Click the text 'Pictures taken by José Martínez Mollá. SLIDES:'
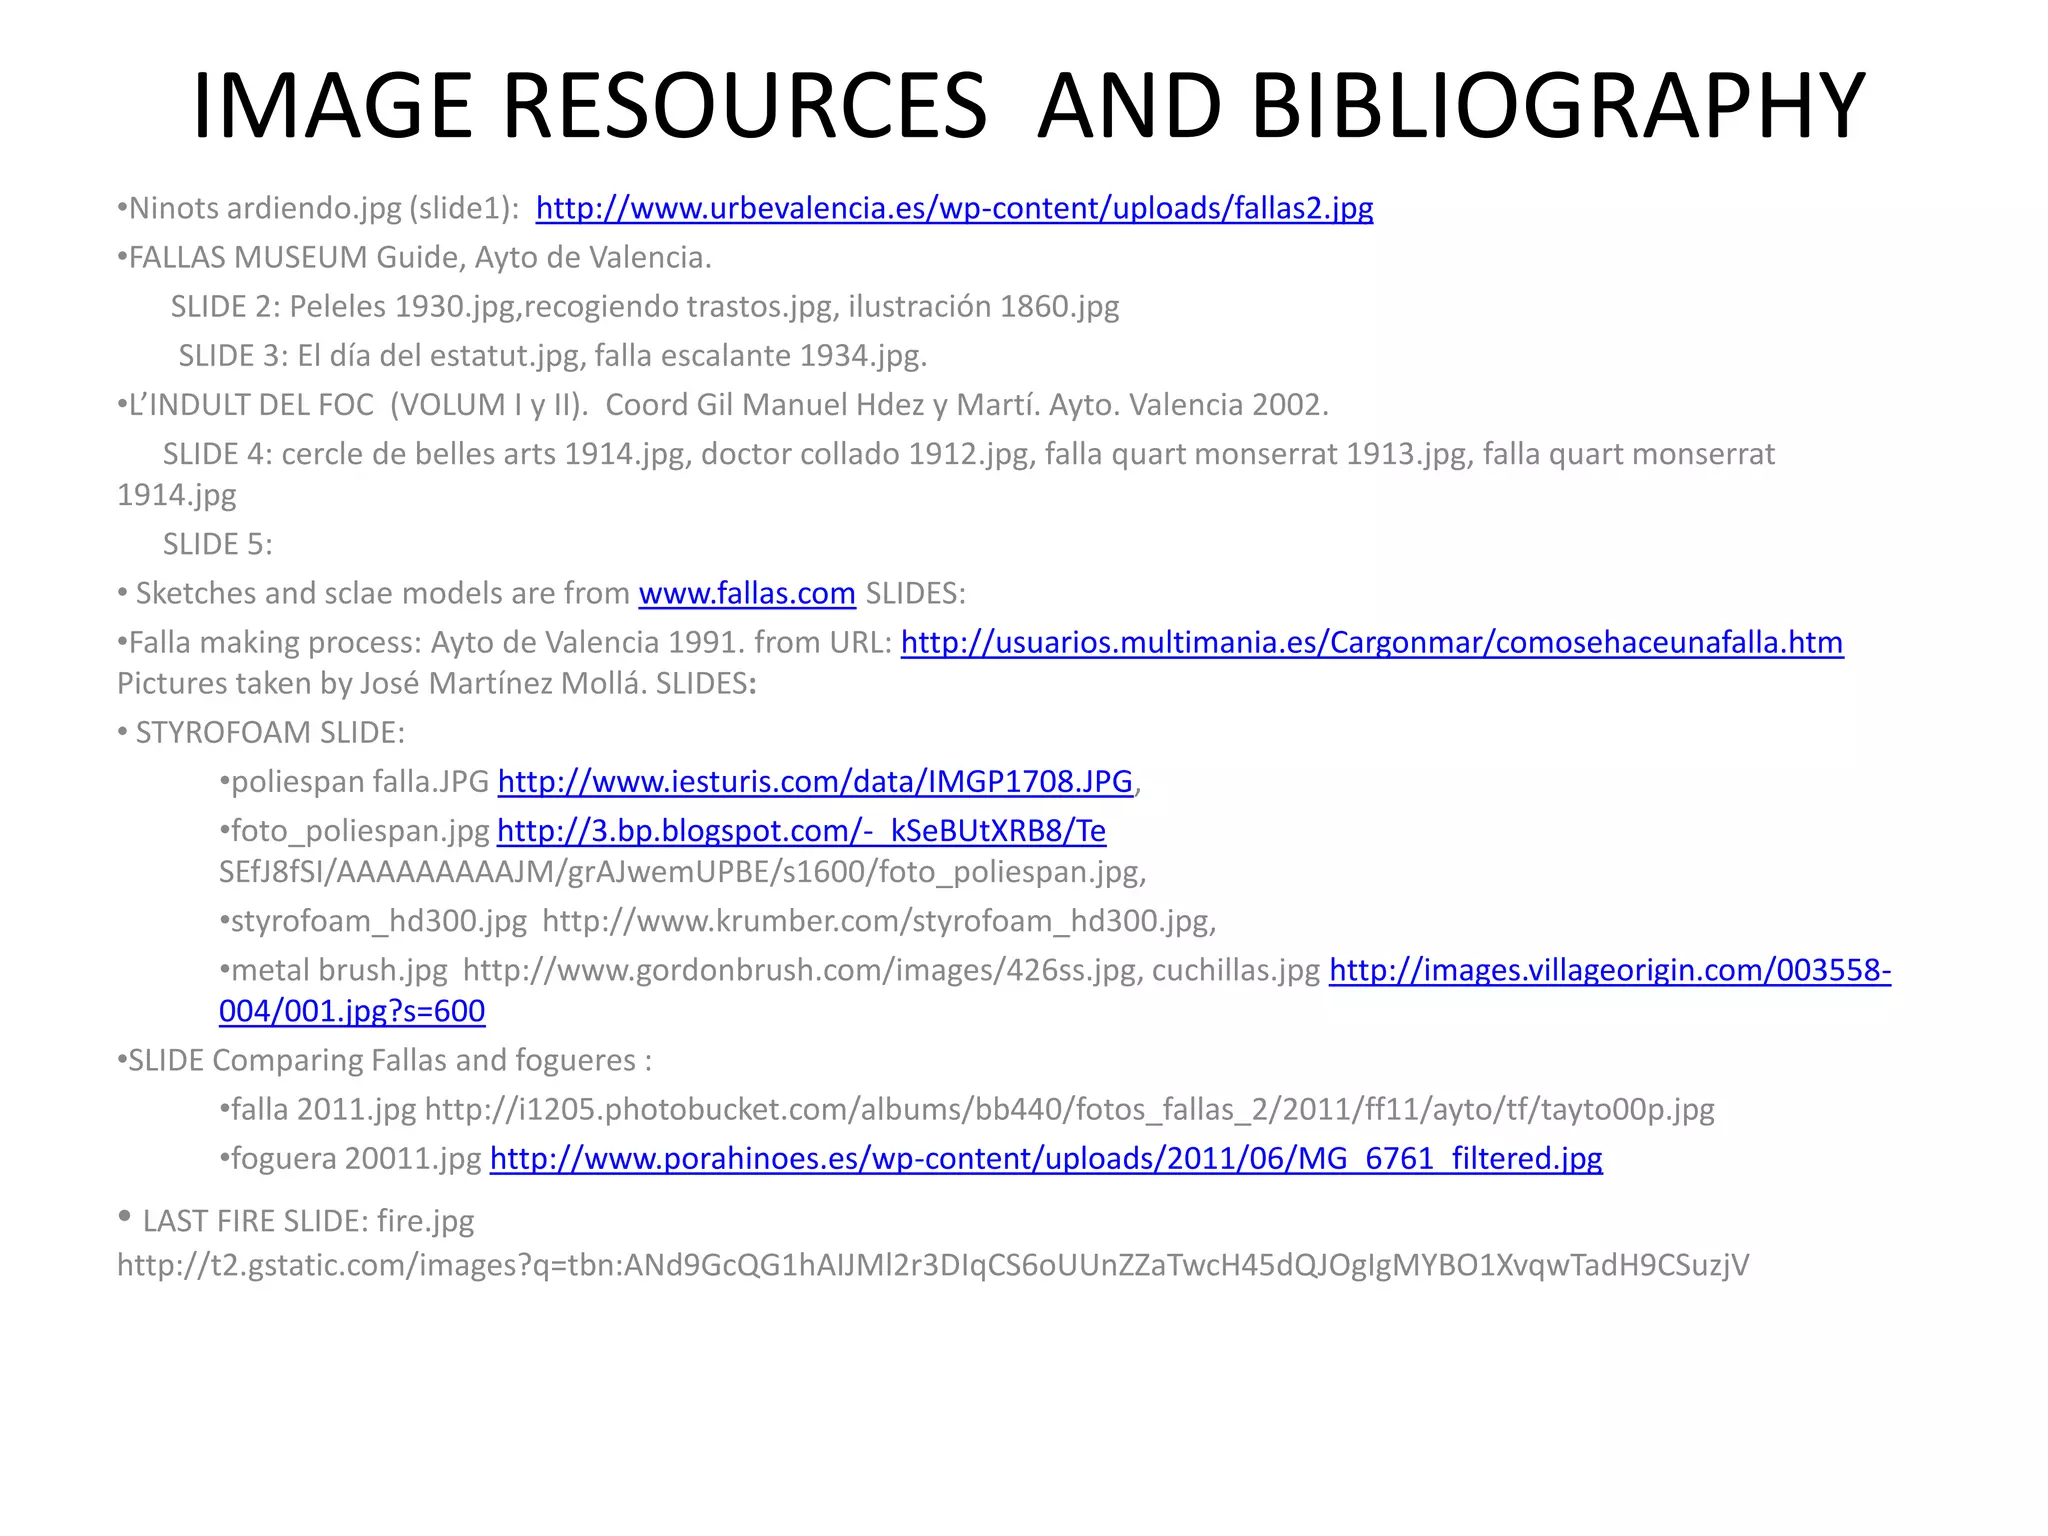 [437, 683]
